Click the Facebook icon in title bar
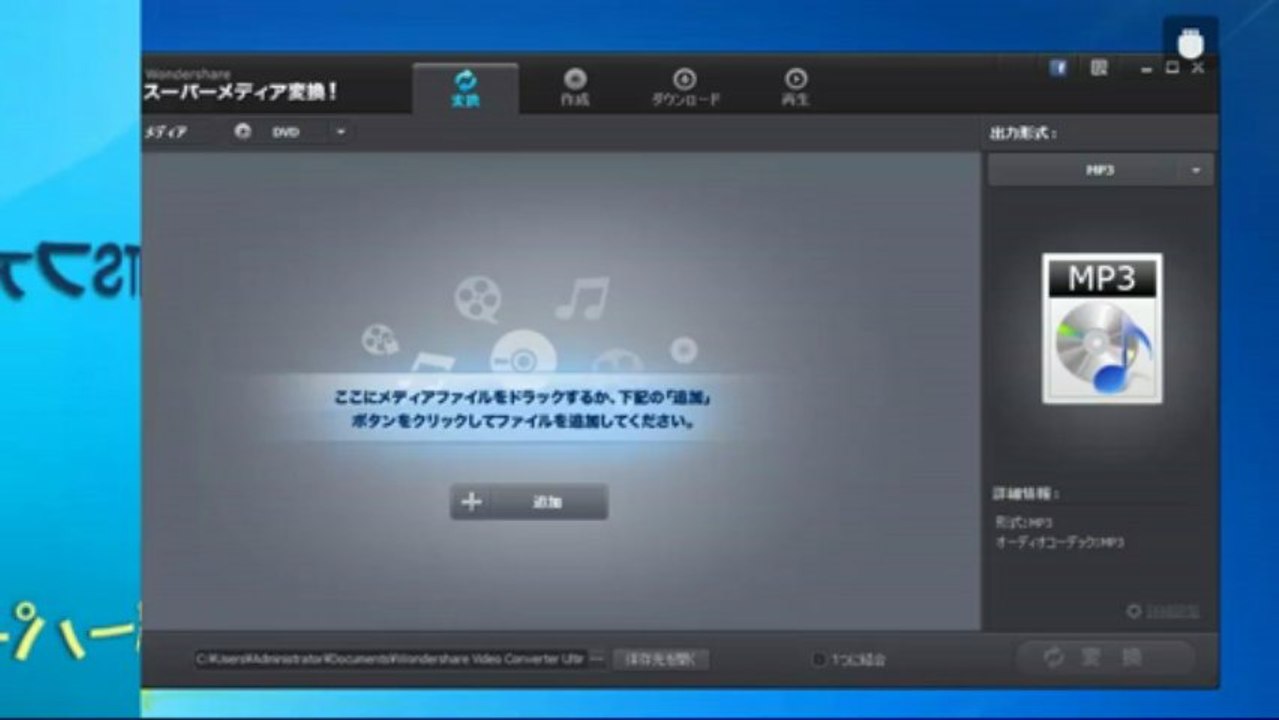The height and width of the screenshot is (720, 1279). tap(1058, 68)
